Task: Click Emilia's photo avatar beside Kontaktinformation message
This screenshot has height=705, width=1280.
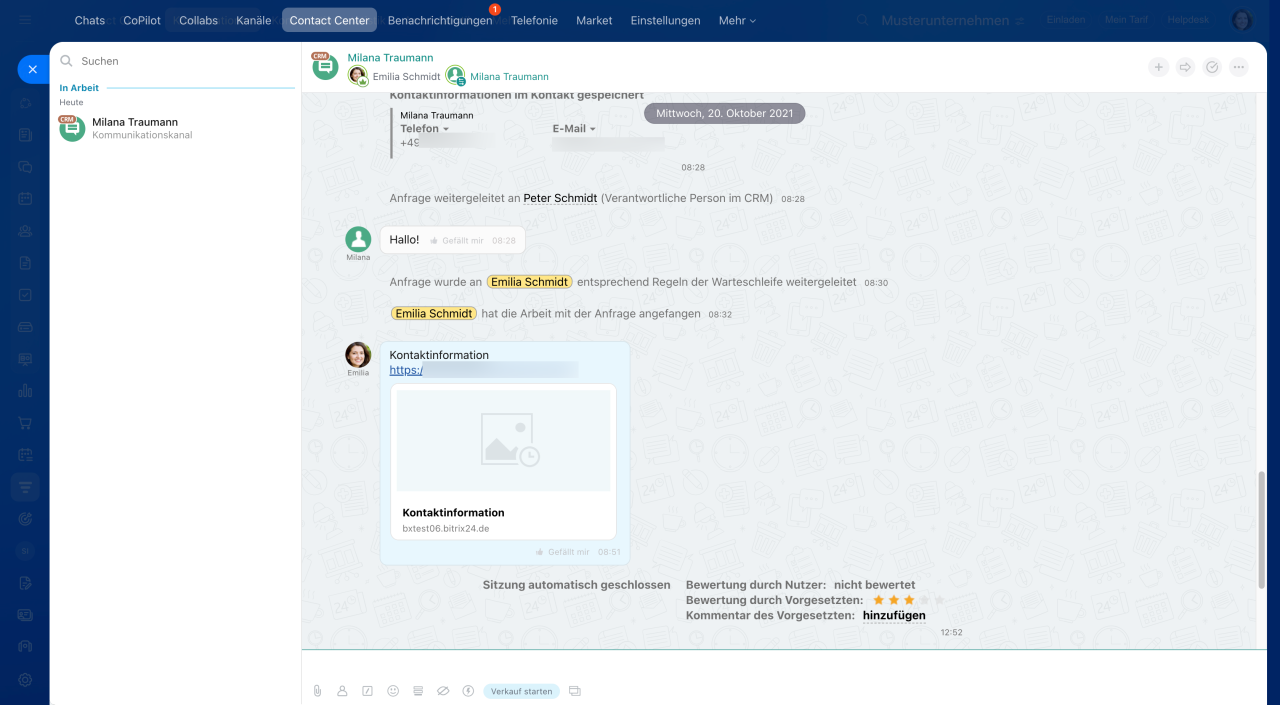Action: (358, 355)
